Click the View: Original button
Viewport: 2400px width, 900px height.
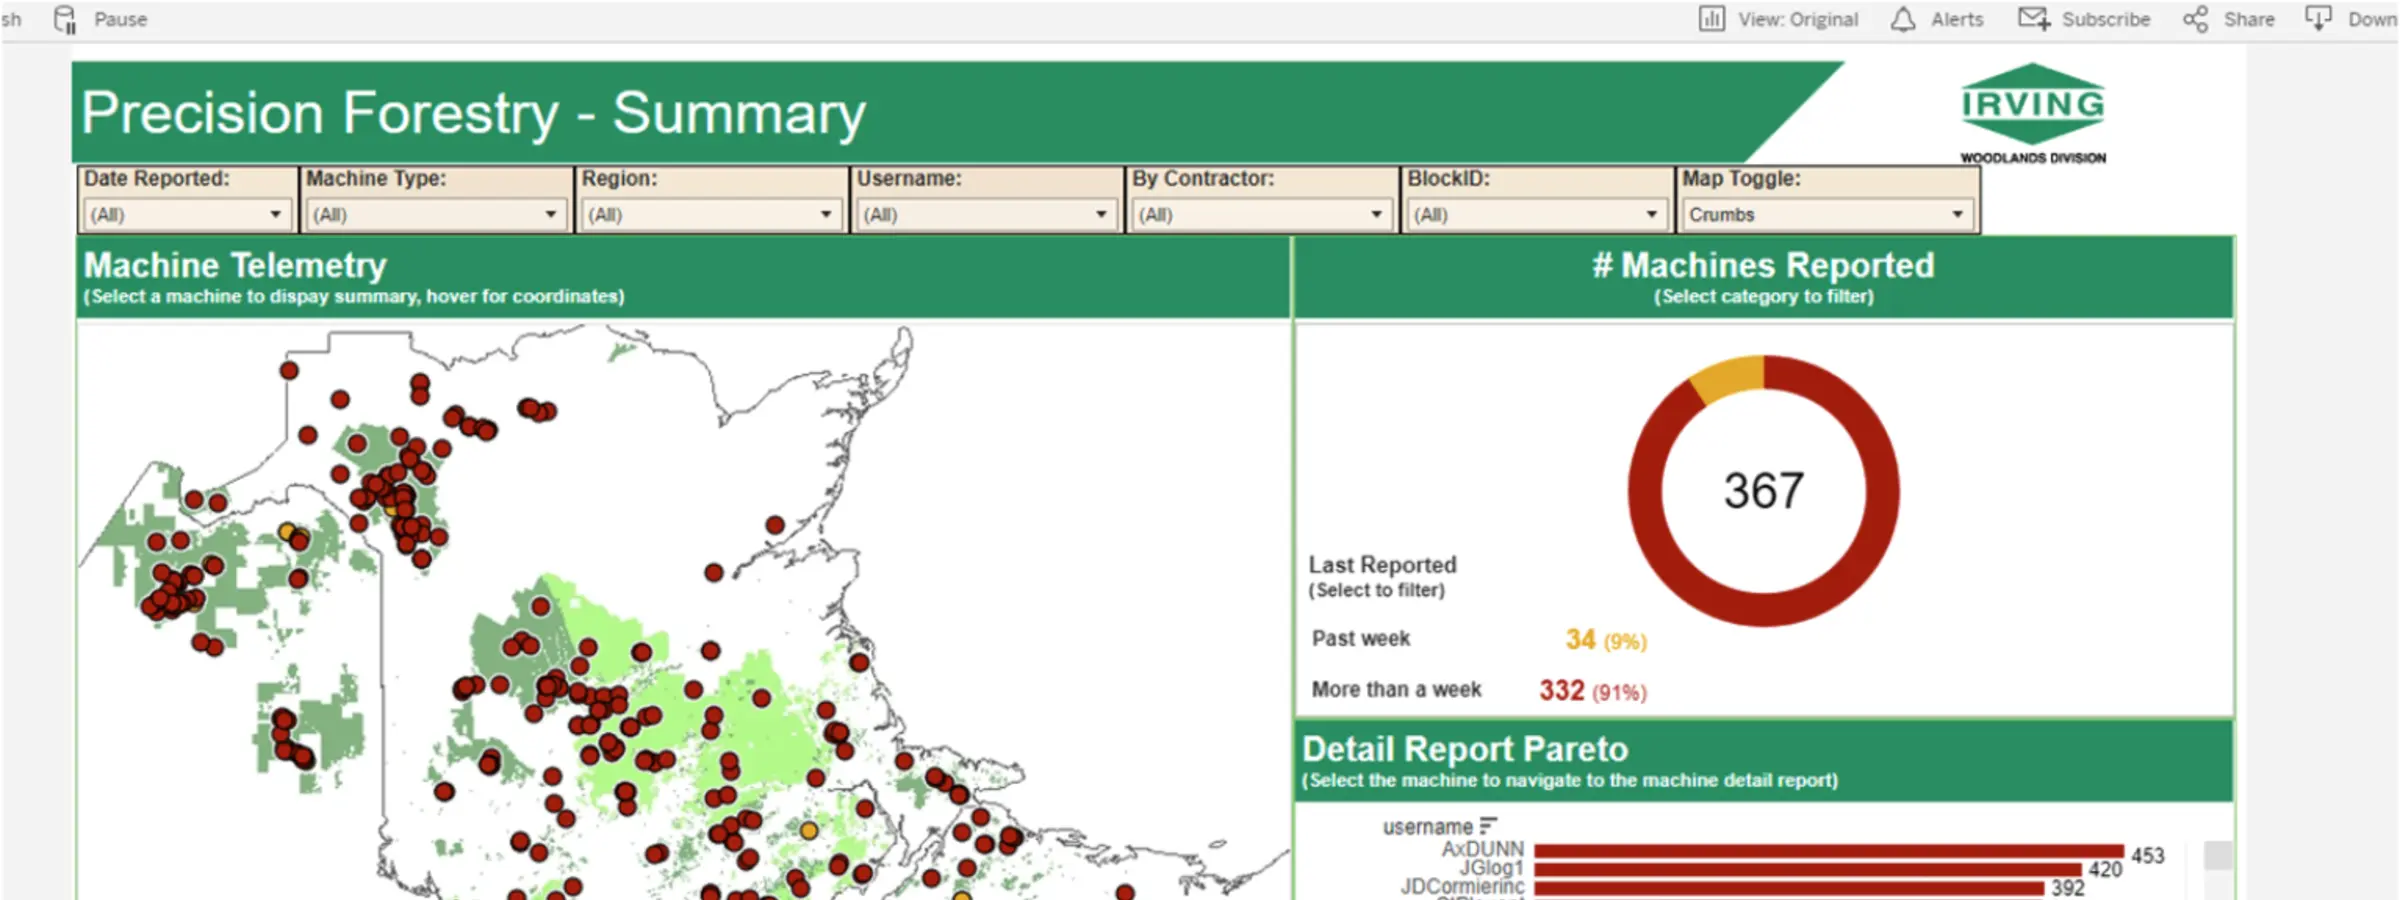coord(1797,19)
